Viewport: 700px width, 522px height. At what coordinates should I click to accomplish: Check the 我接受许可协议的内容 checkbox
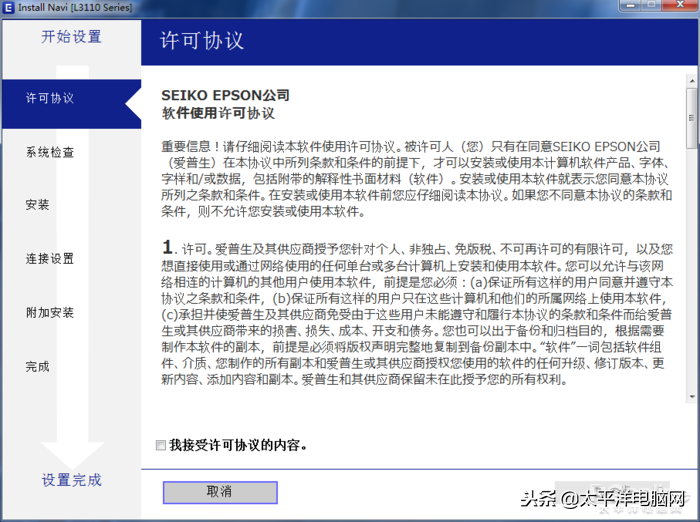coord(161,445)
